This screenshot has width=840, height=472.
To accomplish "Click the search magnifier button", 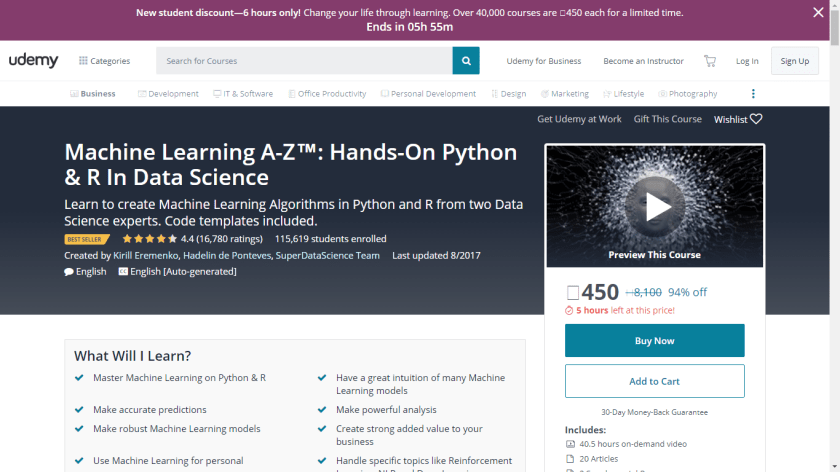I will coord(465,61).
